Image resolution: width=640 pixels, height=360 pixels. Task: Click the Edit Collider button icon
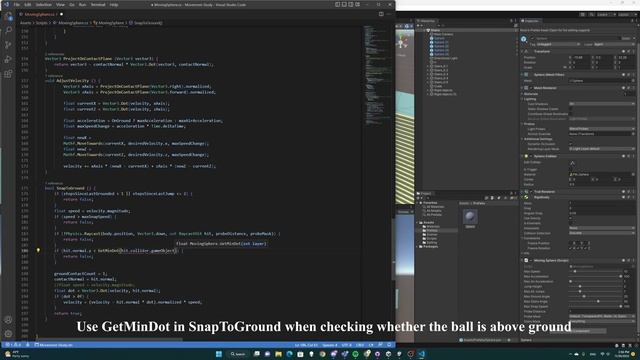(x=572, y=163)
